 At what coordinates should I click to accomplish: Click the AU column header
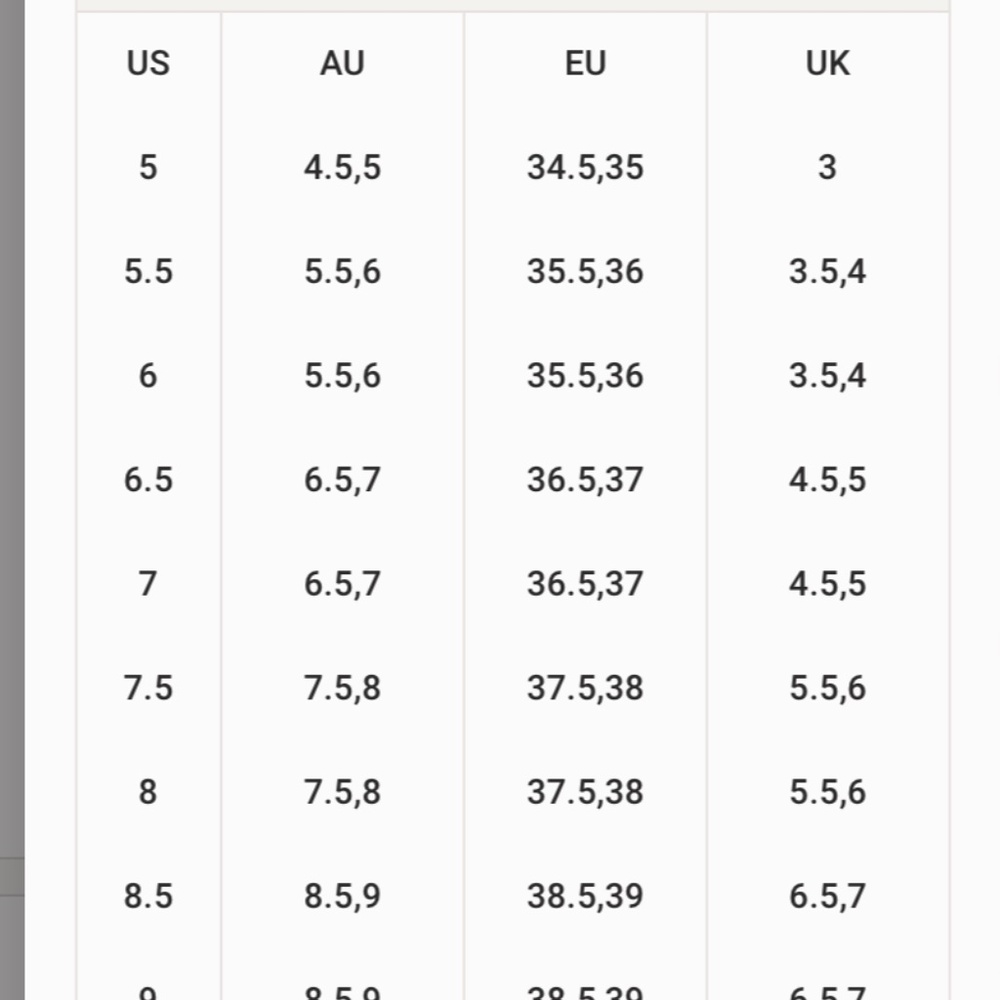point(342,63)
